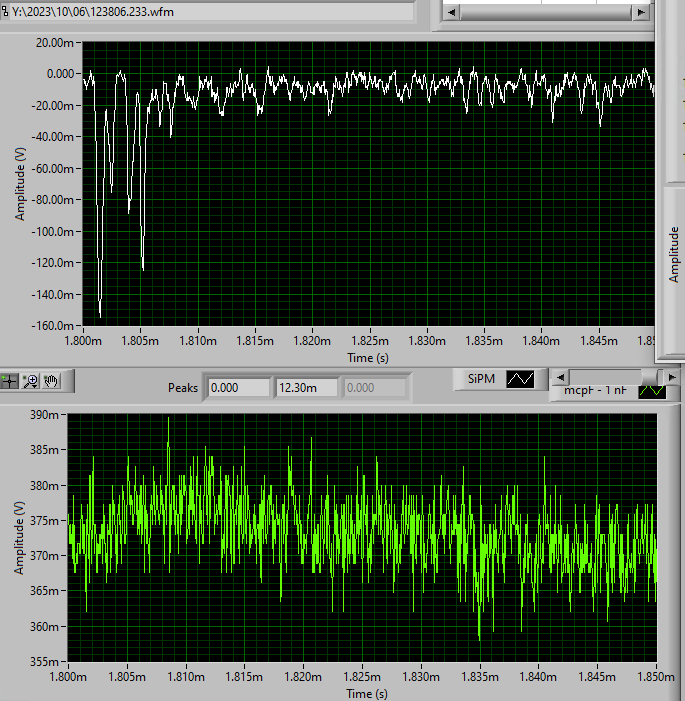Click the Peaks label

(x=182, y=388)
